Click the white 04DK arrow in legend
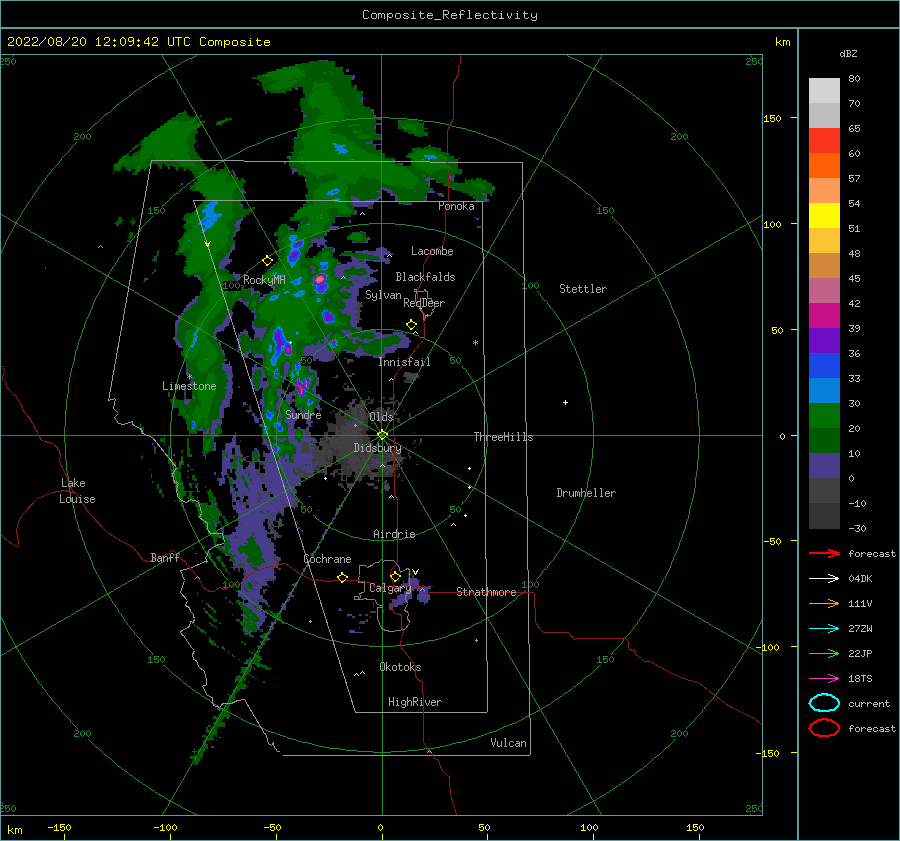This screenshot has height=841, width=900. point(824,578)
